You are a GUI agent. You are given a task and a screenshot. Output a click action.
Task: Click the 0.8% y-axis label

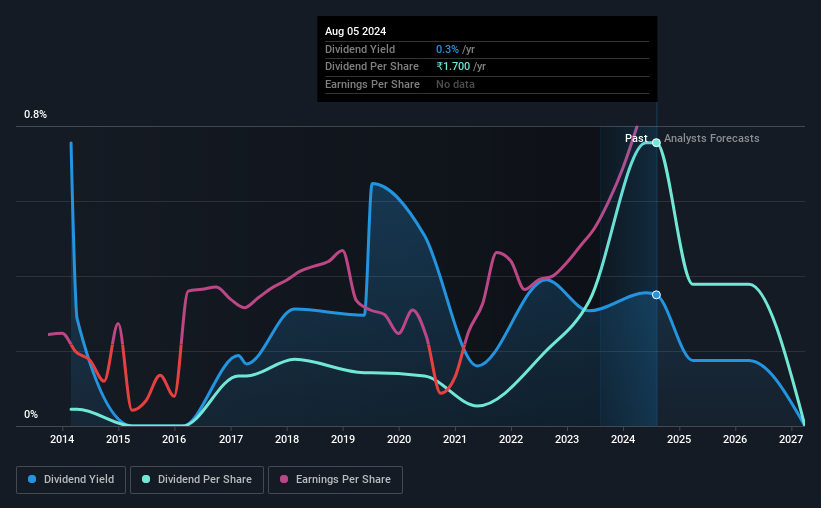click(x=35, y=114)
